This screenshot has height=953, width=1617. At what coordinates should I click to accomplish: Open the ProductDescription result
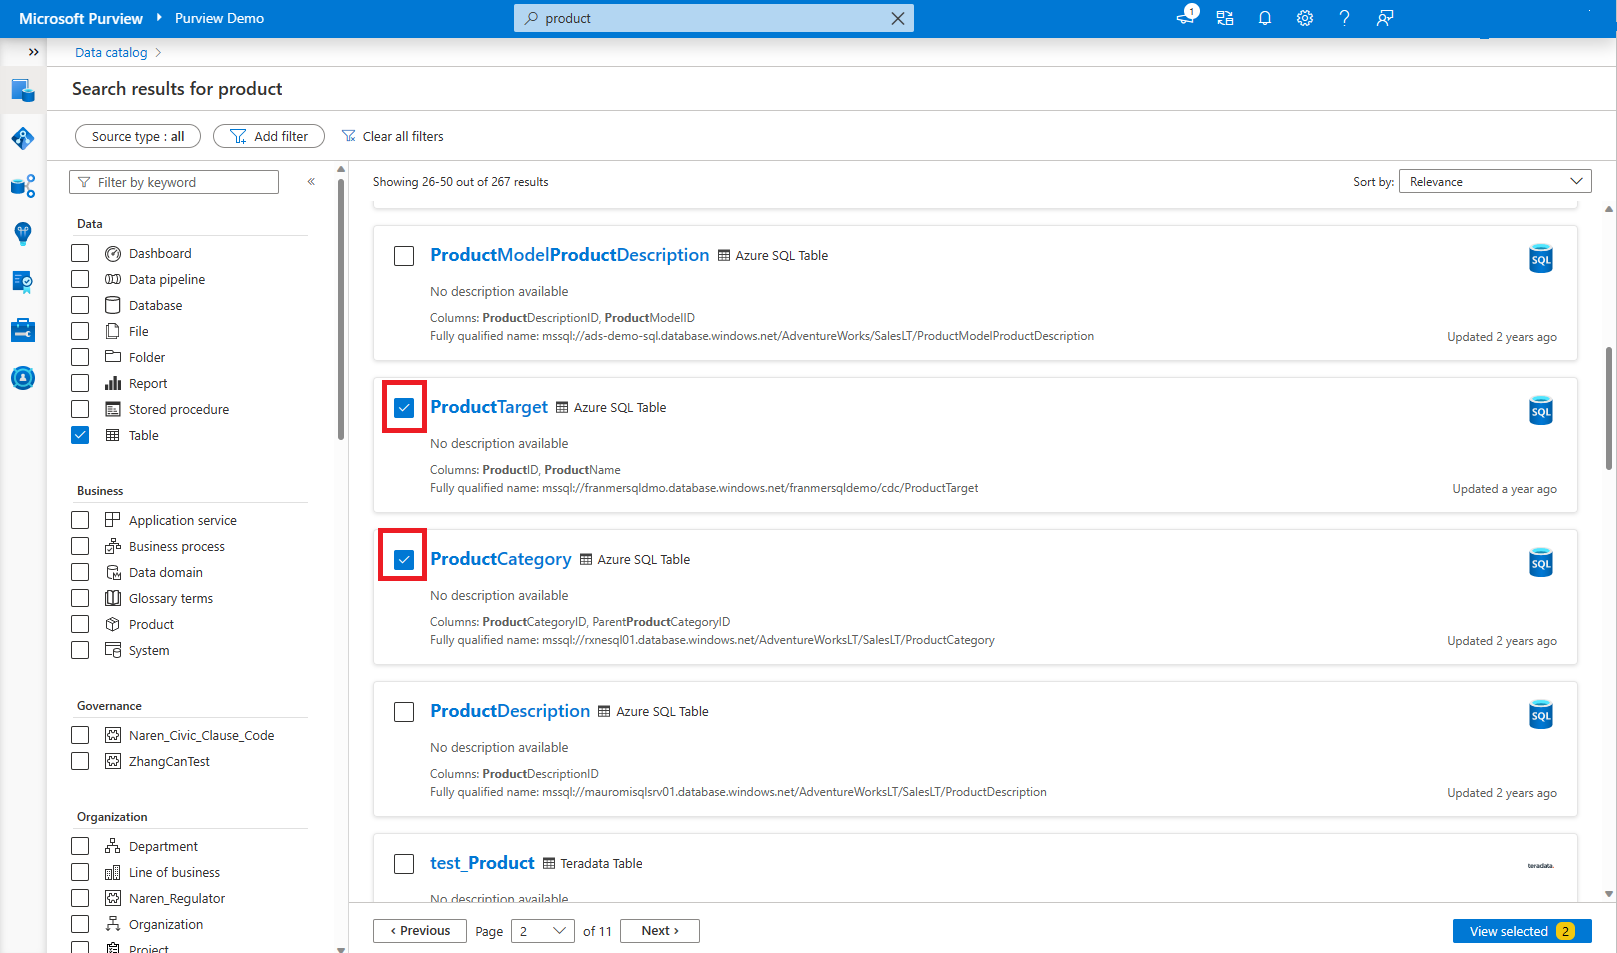tap(510, 711)
